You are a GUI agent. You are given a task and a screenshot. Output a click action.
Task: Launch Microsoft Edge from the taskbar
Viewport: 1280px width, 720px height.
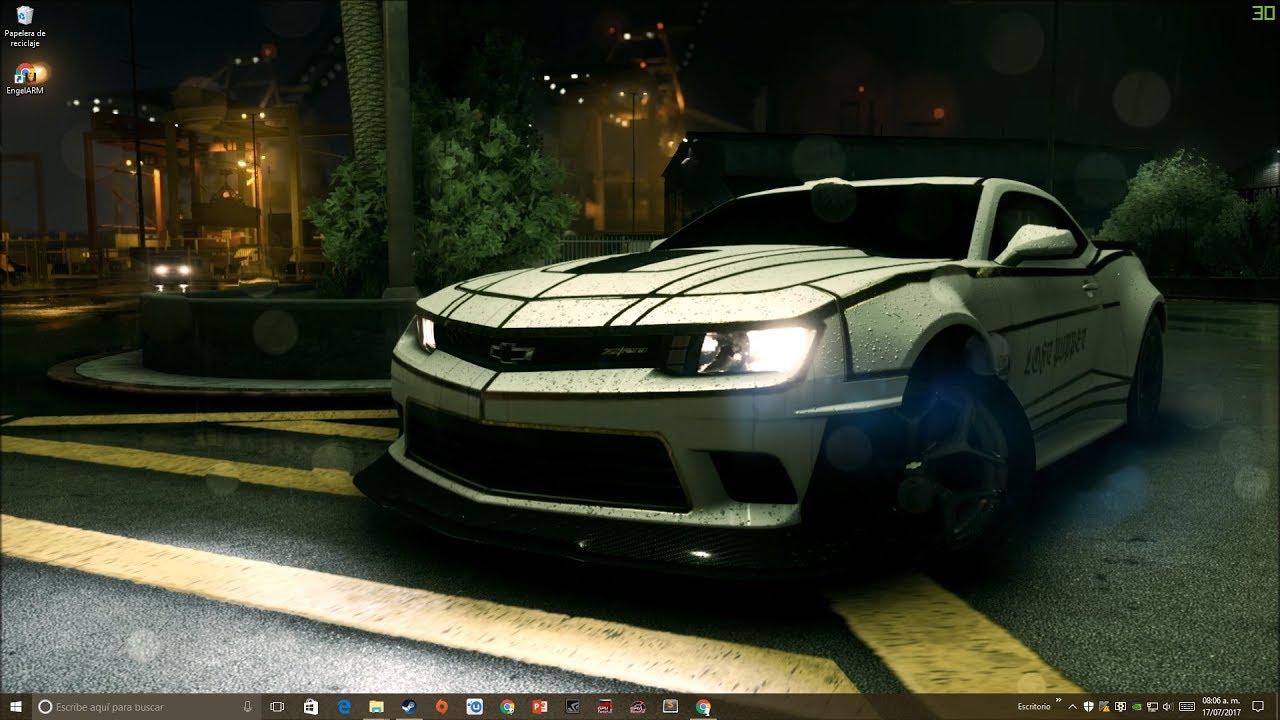(x=345, y=709)
